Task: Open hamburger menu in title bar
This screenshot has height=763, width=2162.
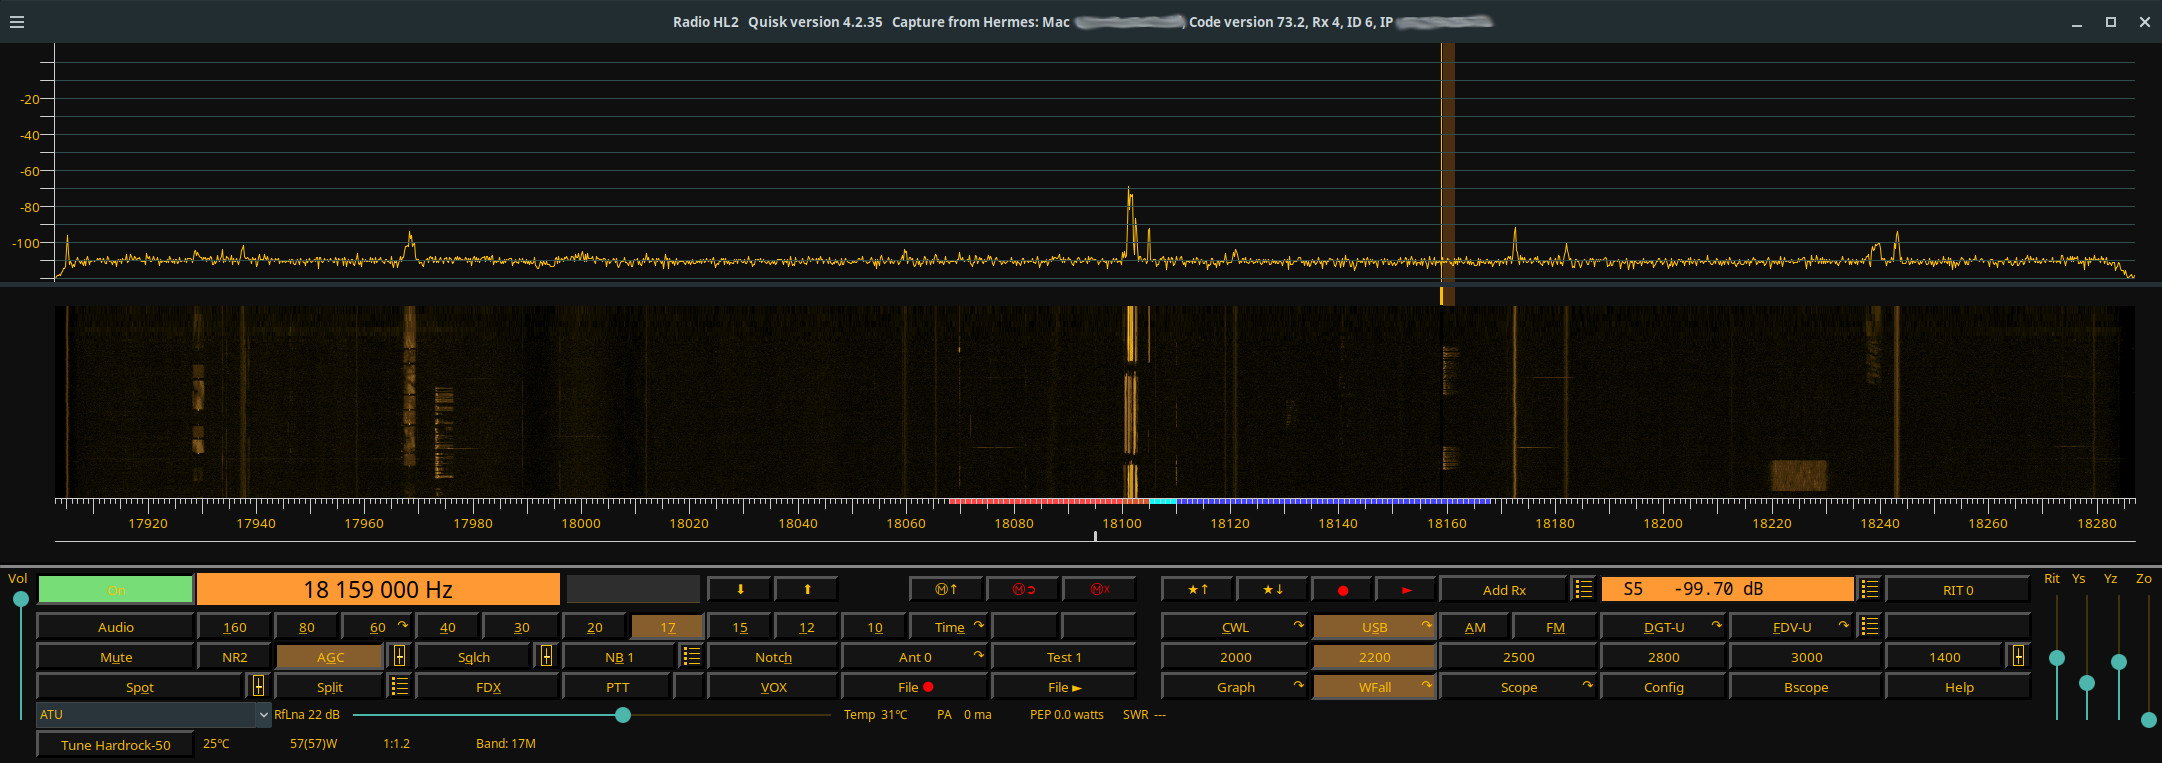Action: coord(17,22)
